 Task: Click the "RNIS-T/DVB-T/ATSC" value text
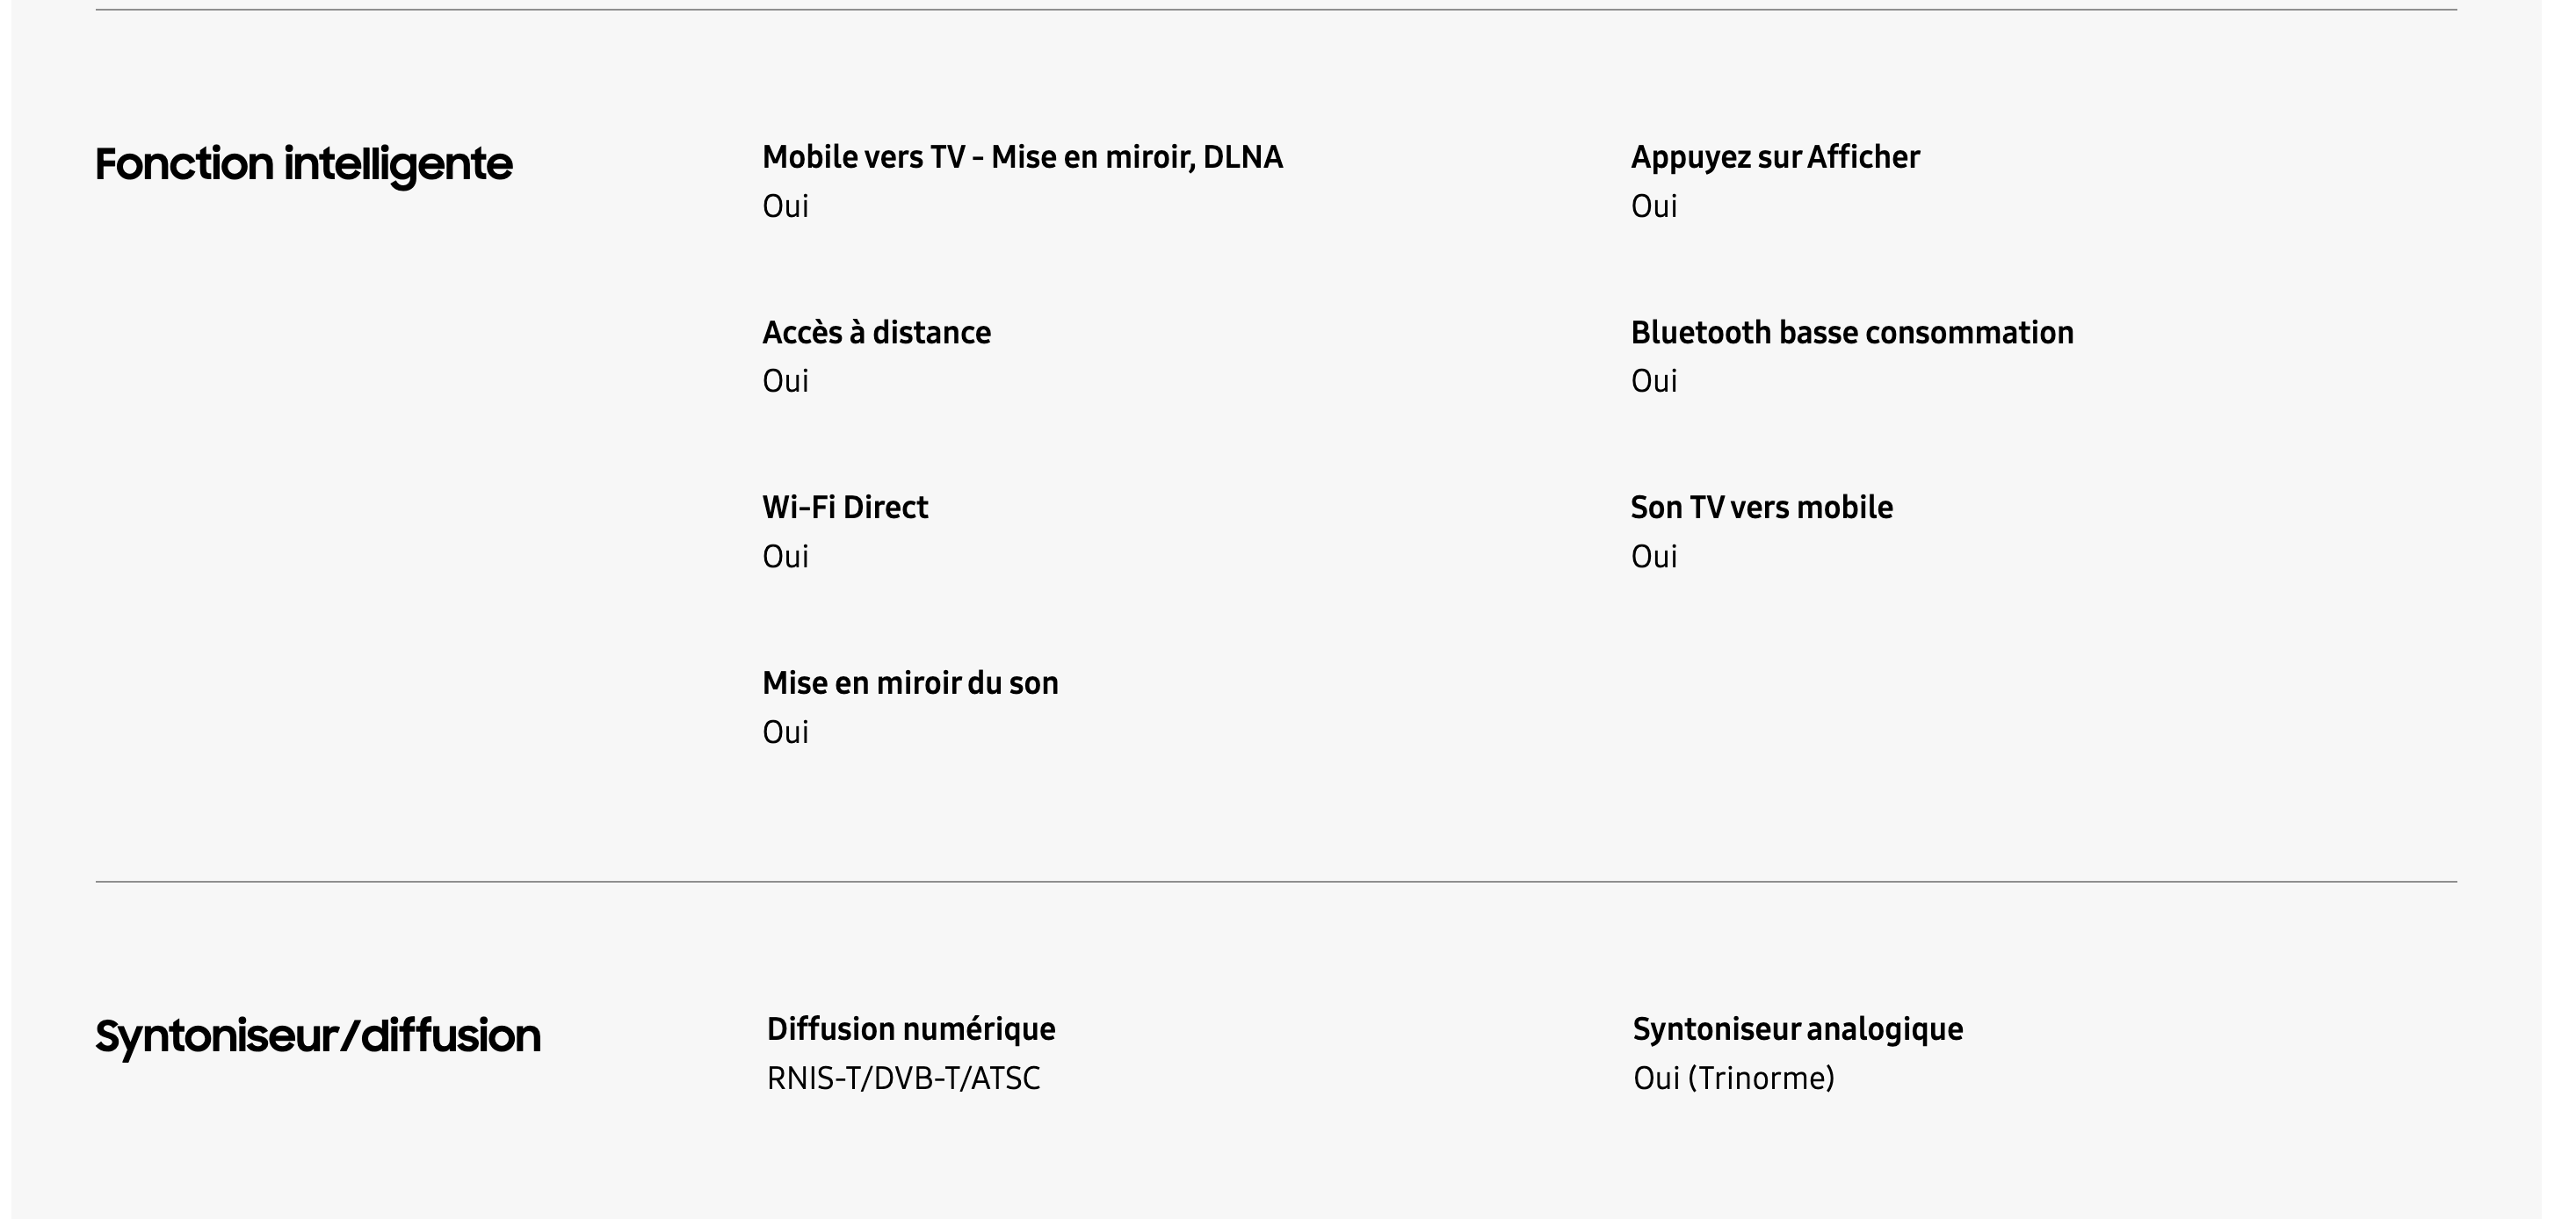[903, 1078]
